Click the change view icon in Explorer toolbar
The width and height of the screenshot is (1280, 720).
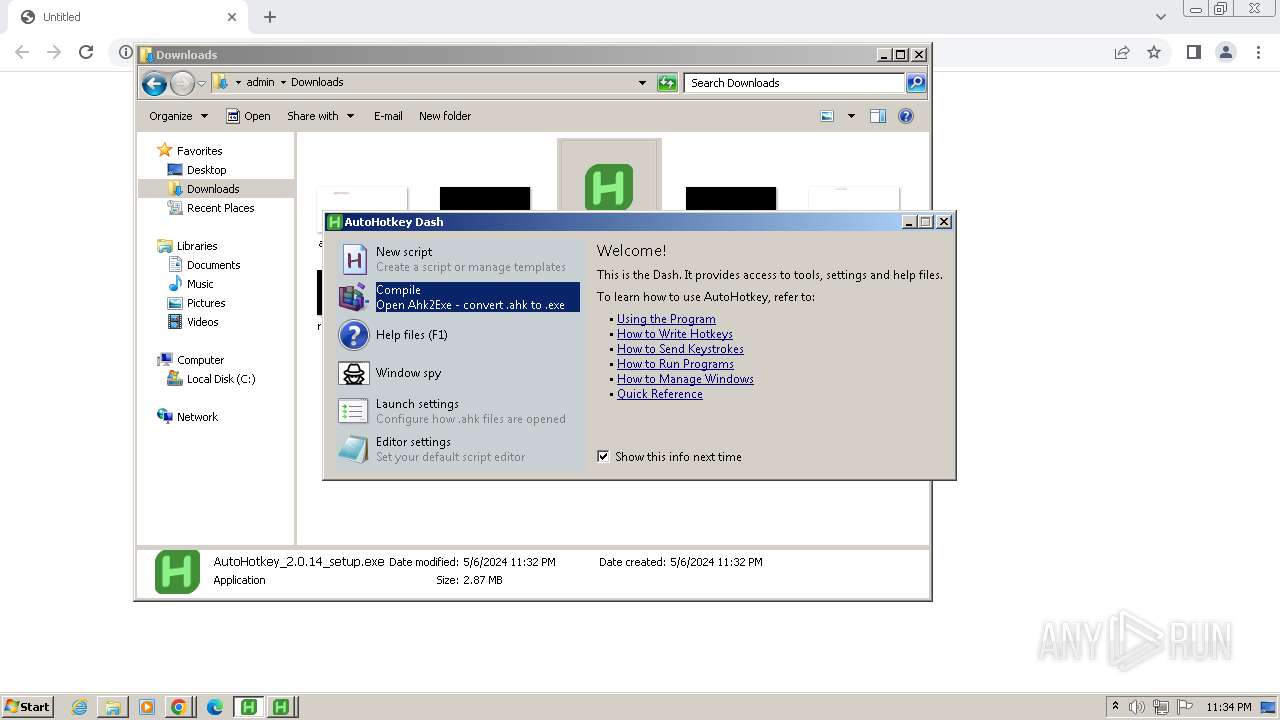tap(827, 116)
